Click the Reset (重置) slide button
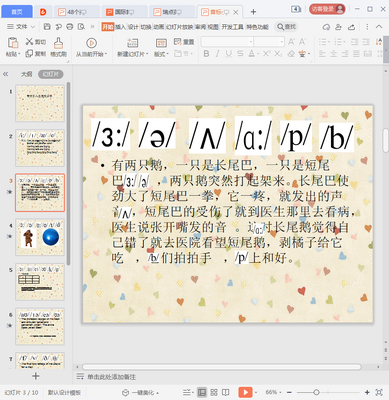 pyautogui.click(x=184, y=42)
